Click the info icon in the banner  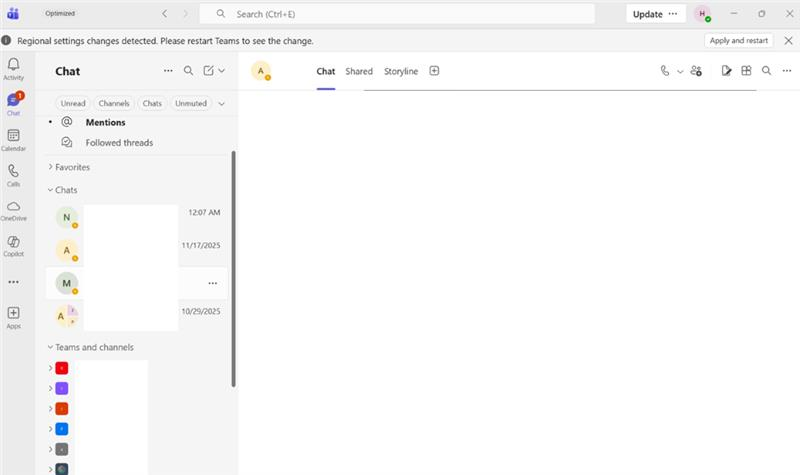(x=6, y=40)
